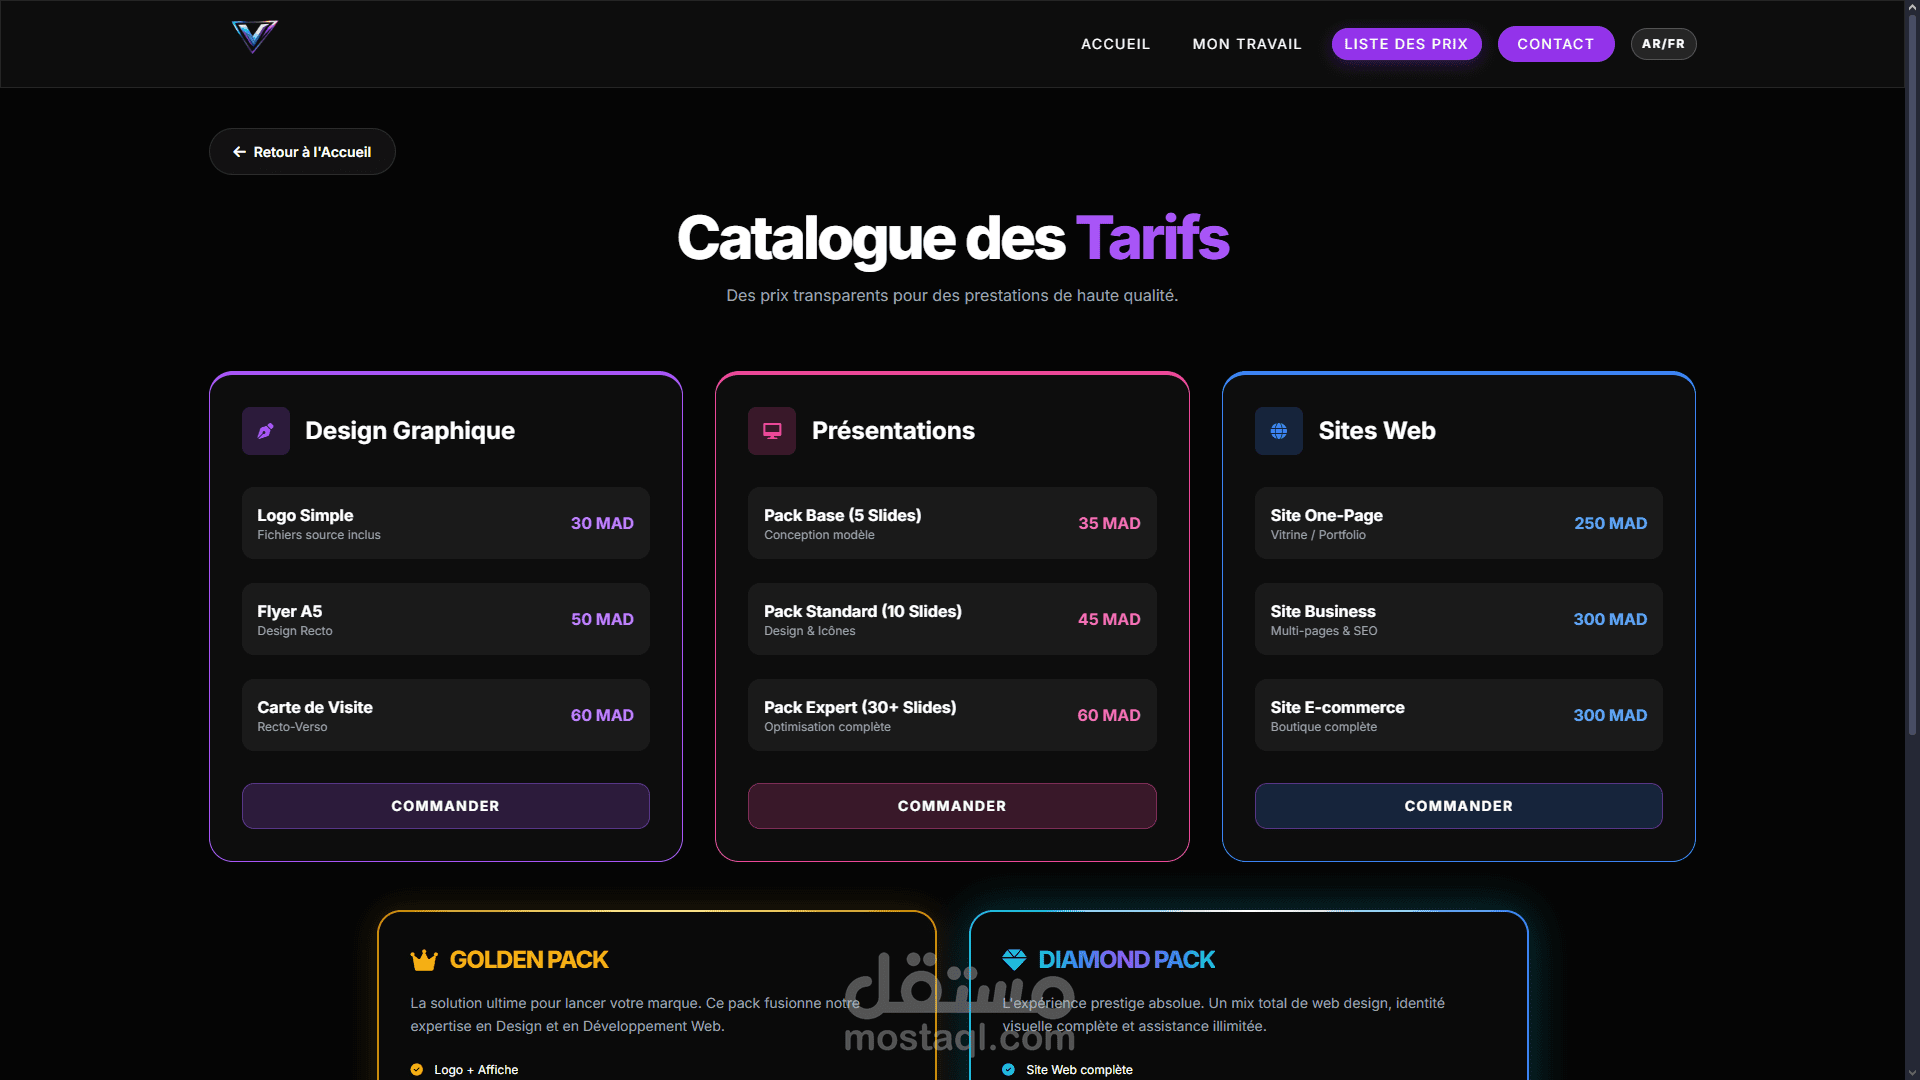The height and width of the screenshot is (1080, 1920).
Task: Click the Design Graphique pen icon
Action: pyautogui.click(x=266, y=431)
